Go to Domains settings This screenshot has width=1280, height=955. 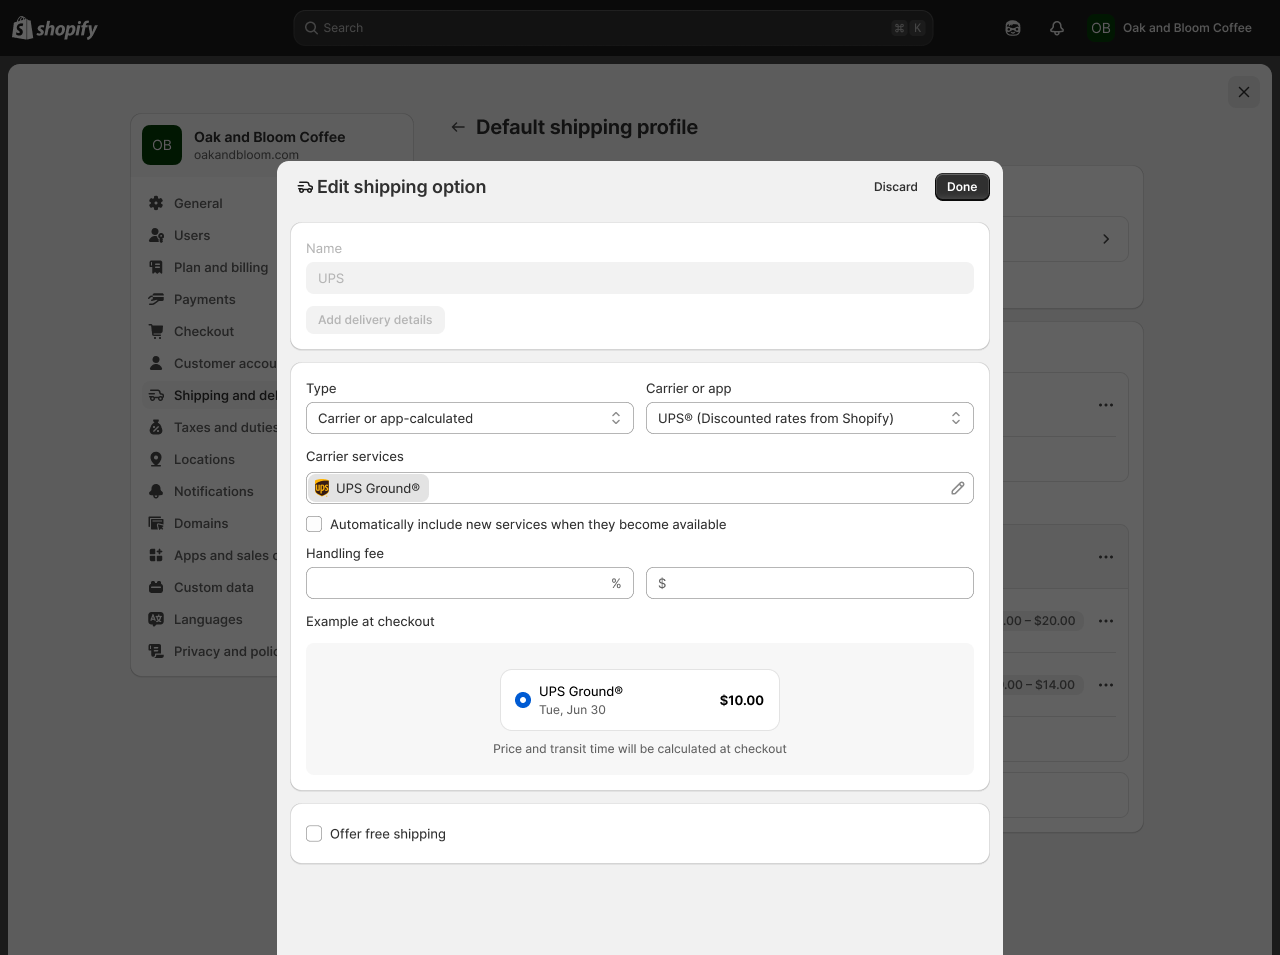coord(201,523)
